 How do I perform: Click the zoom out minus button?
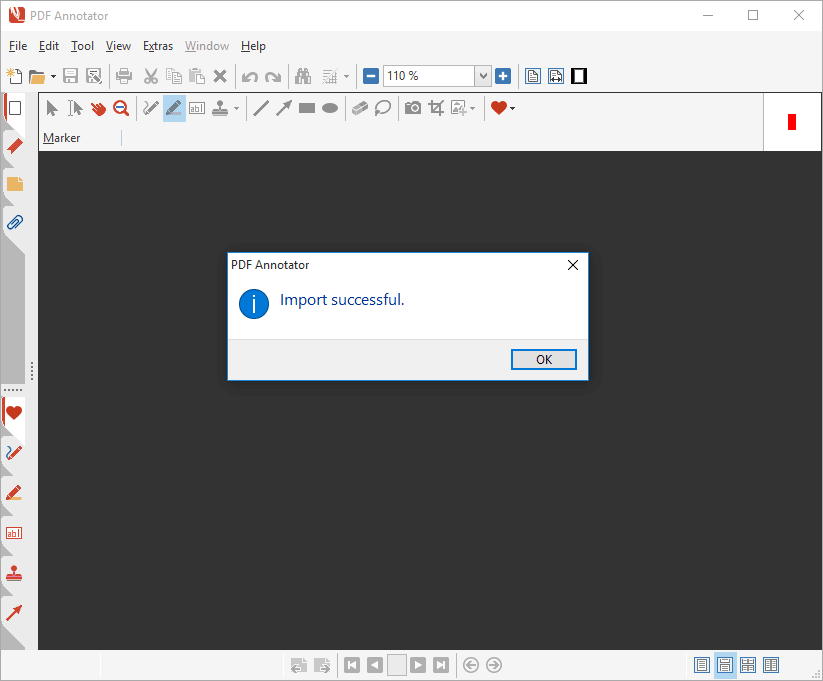click(x=371, y=76)
